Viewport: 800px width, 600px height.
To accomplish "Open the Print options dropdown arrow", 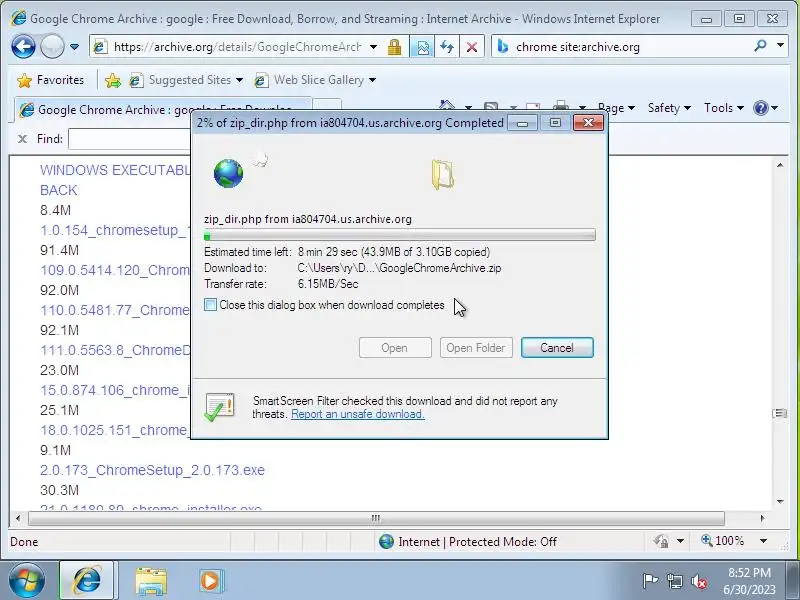I will coord(582,108).
